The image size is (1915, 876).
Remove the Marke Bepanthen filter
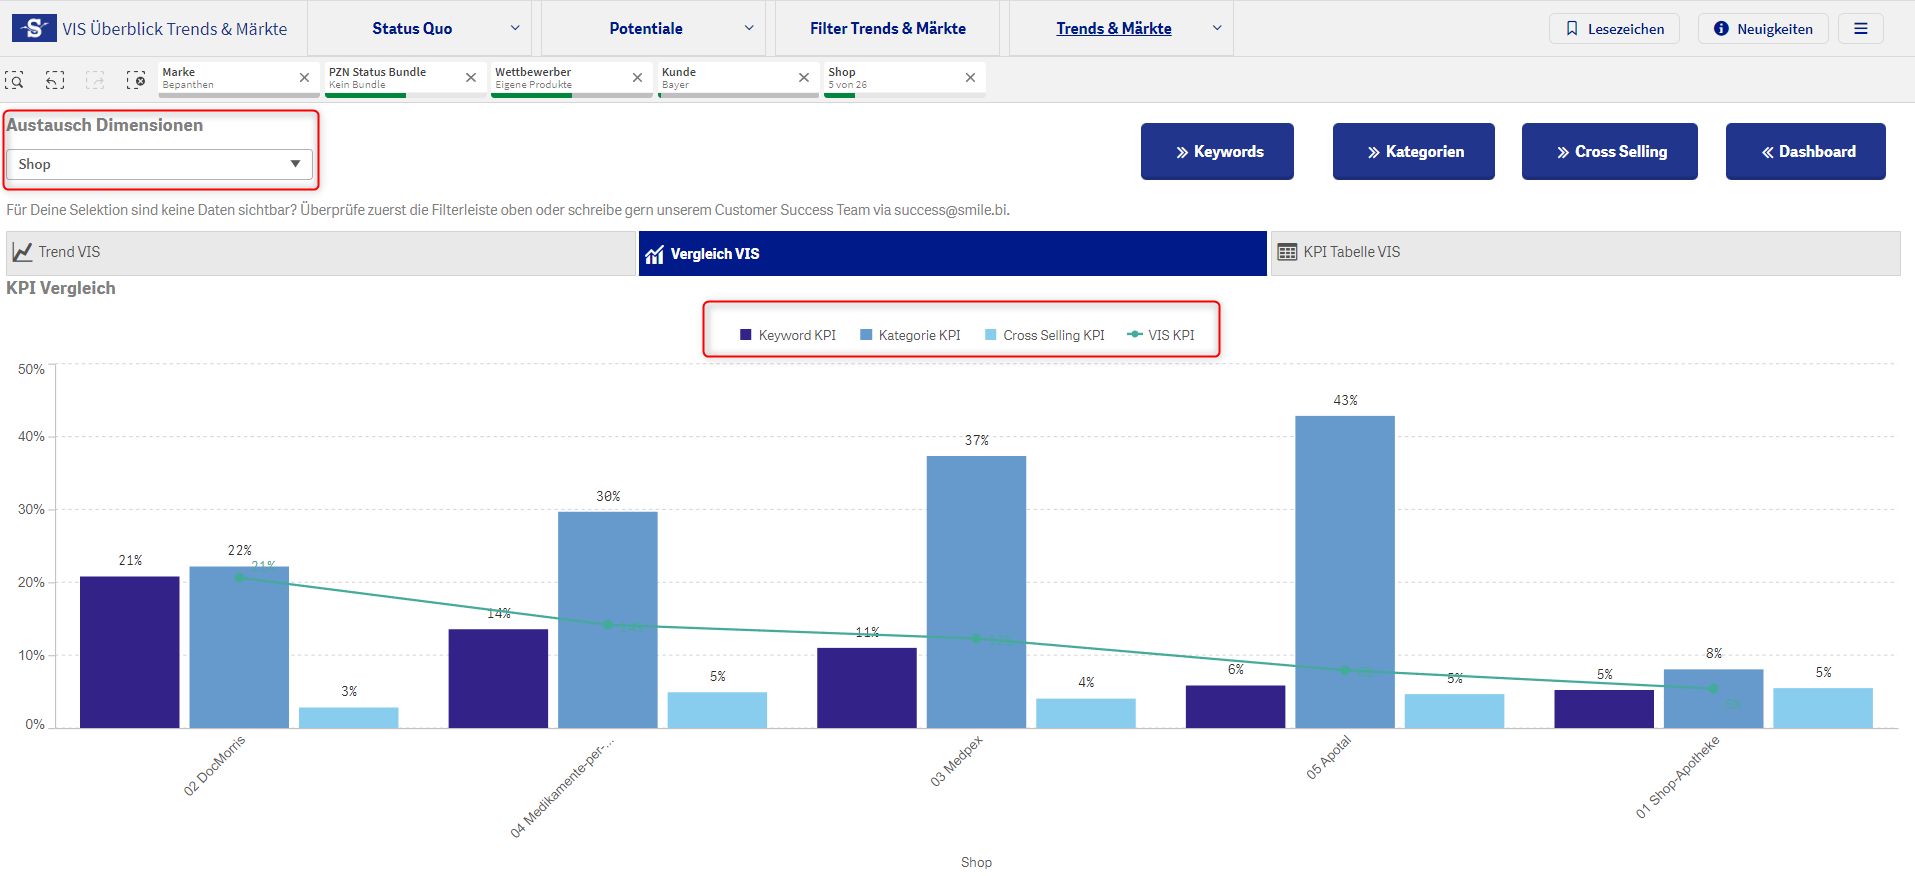pos(304,78)
